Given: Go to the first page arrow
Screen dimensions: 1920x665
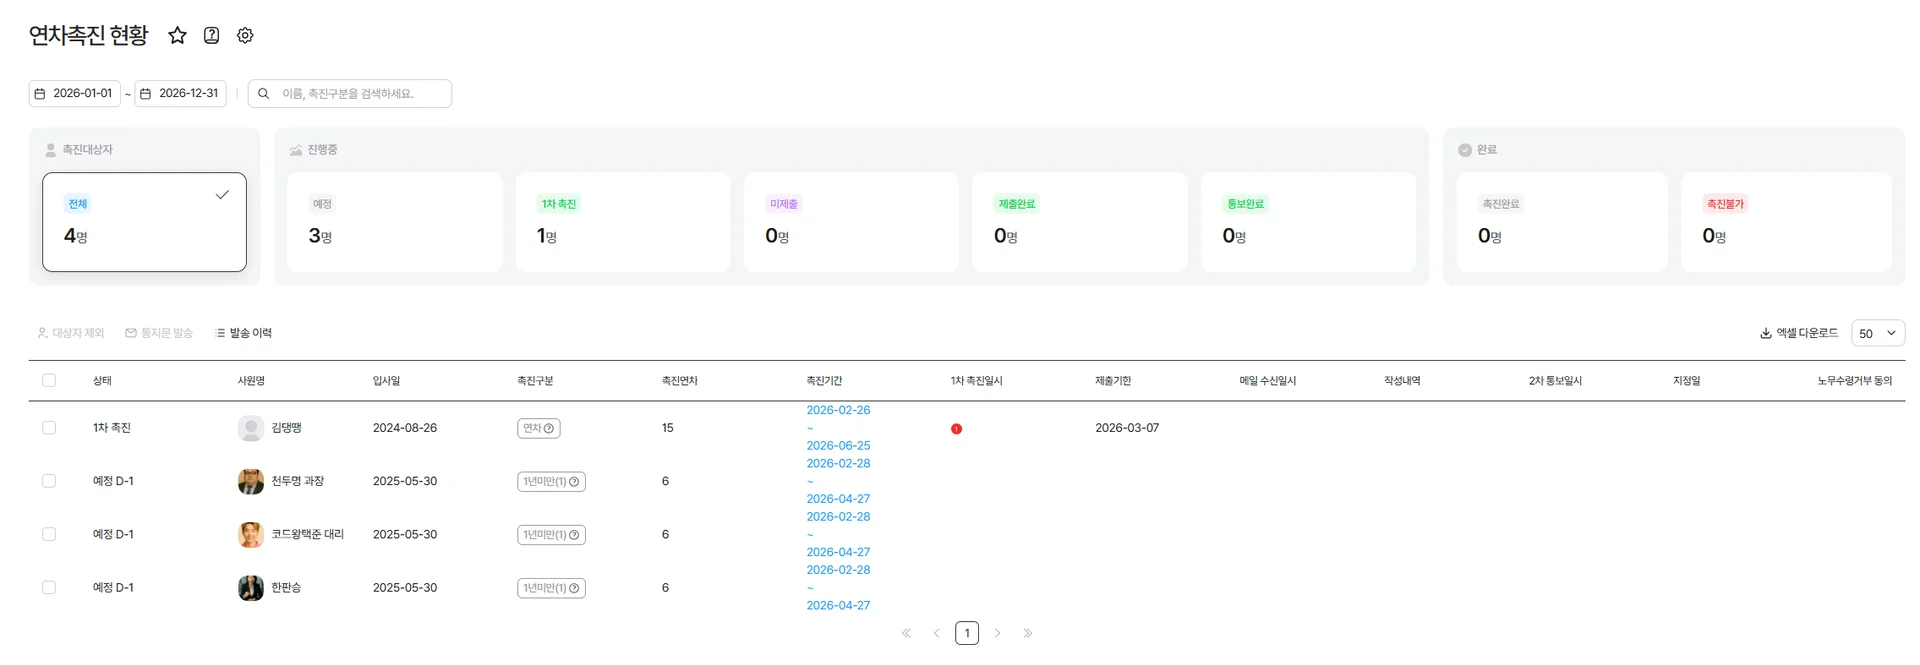Looking at the screenshot, I should point(906,633).
